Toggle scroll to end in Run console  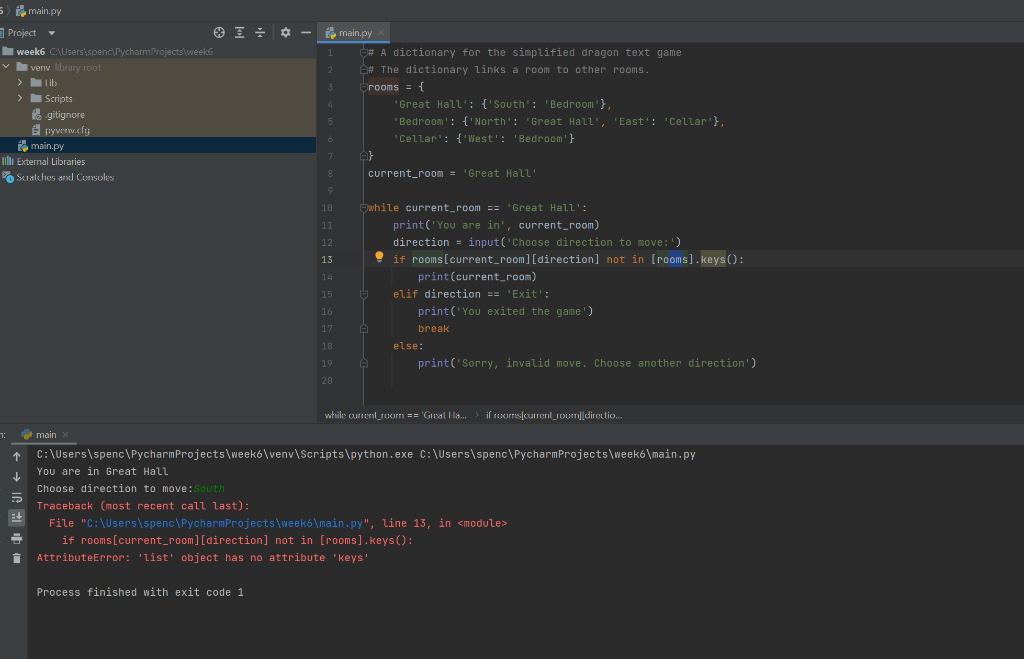point(16,517)
